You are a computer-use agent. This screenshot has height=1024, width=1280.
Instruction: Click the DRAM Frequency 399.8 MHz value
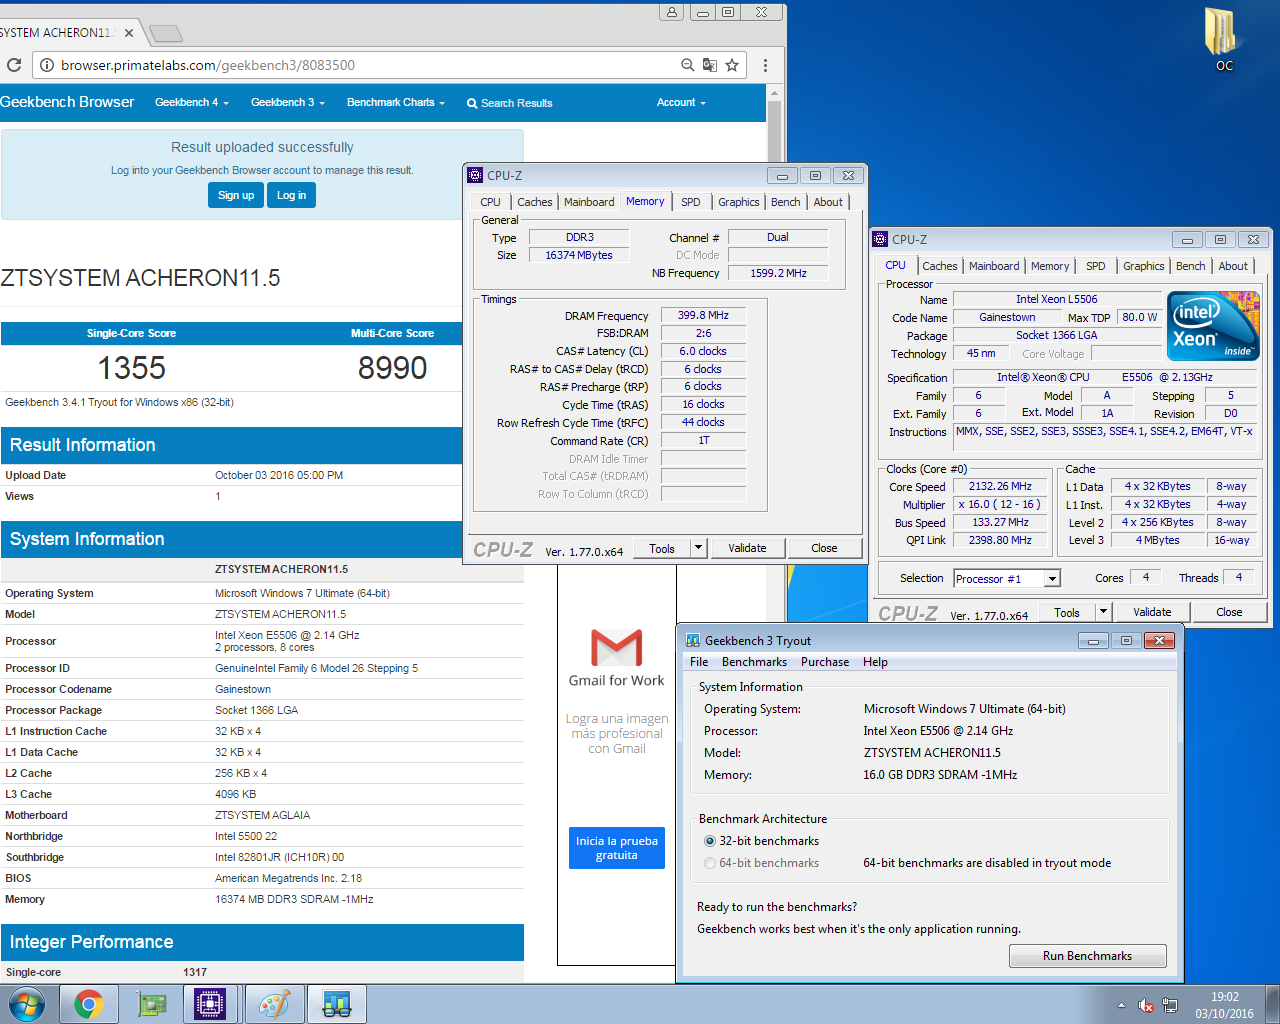[703, 315]
